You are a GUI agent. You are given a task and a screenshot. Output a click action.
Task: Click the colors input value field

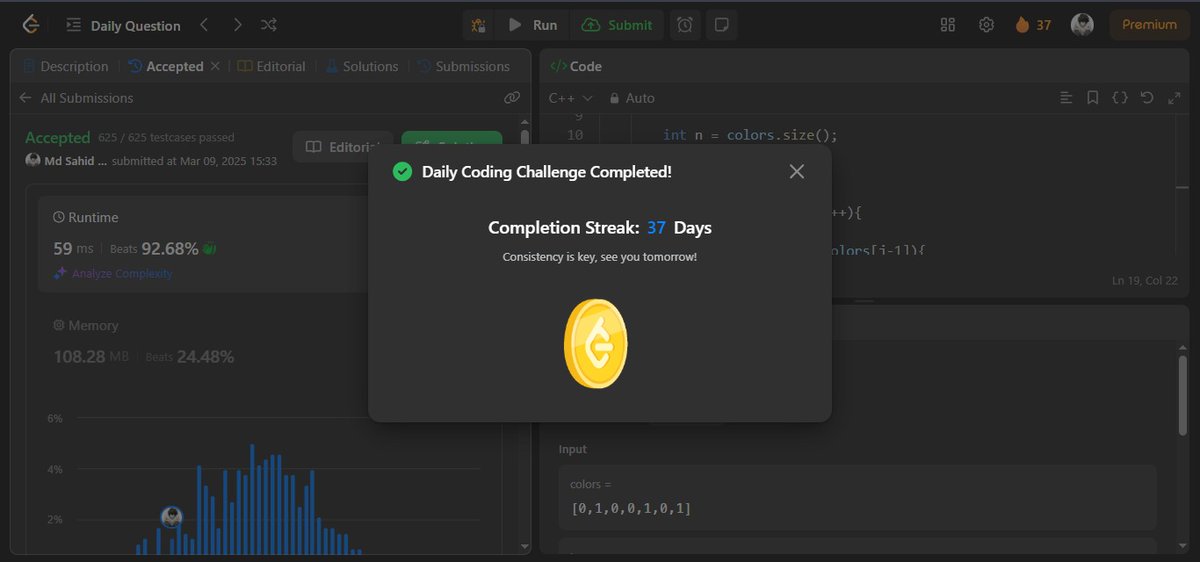point(857,498)
